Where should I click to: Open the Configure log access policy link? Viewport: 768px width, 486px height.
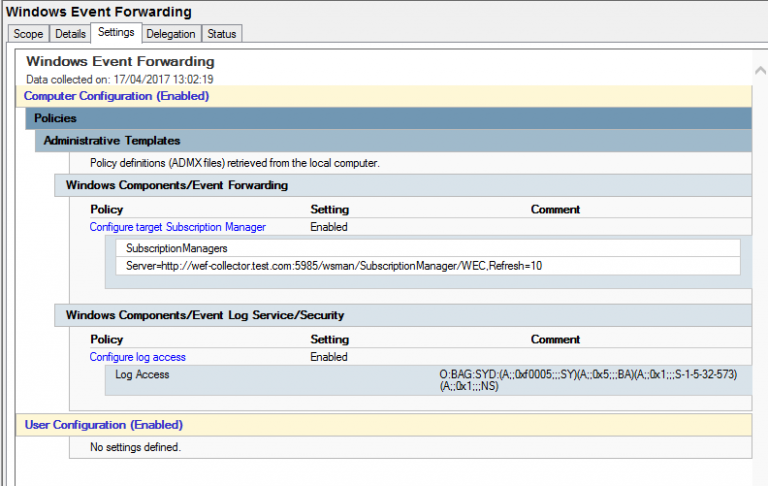(x=138, y=357)
